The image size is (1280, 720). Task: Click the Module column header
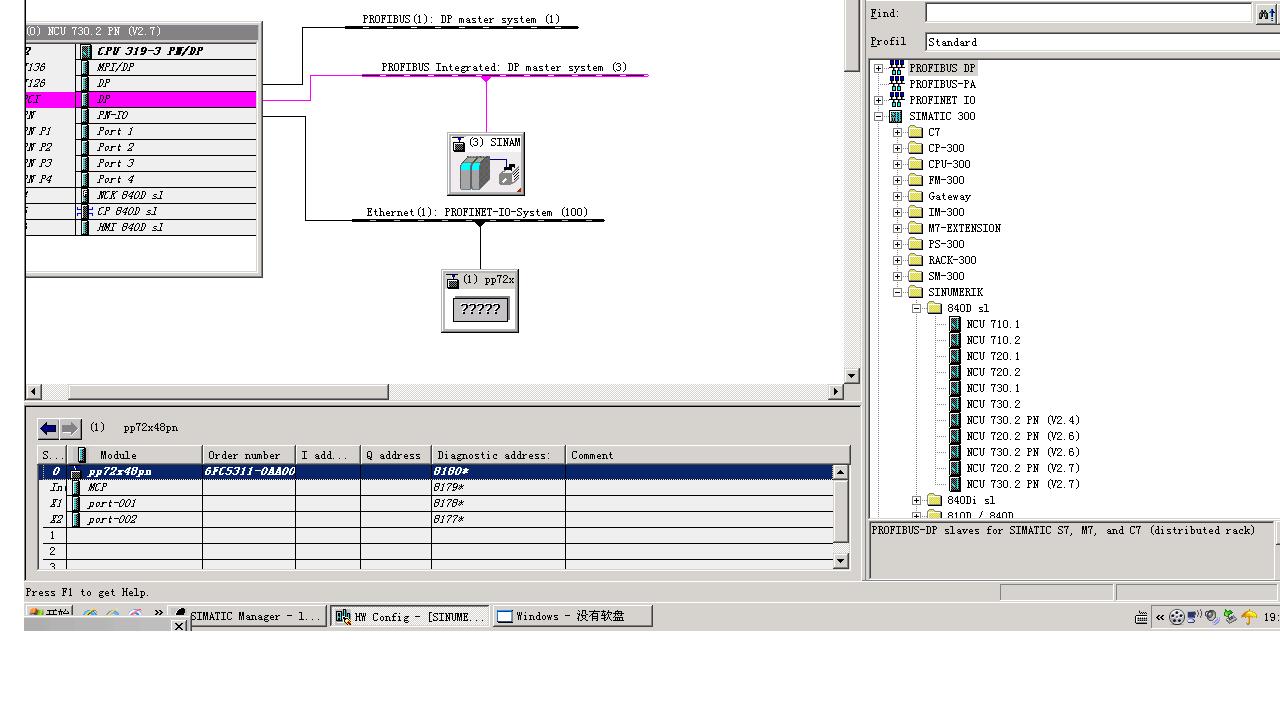(135, 455)
